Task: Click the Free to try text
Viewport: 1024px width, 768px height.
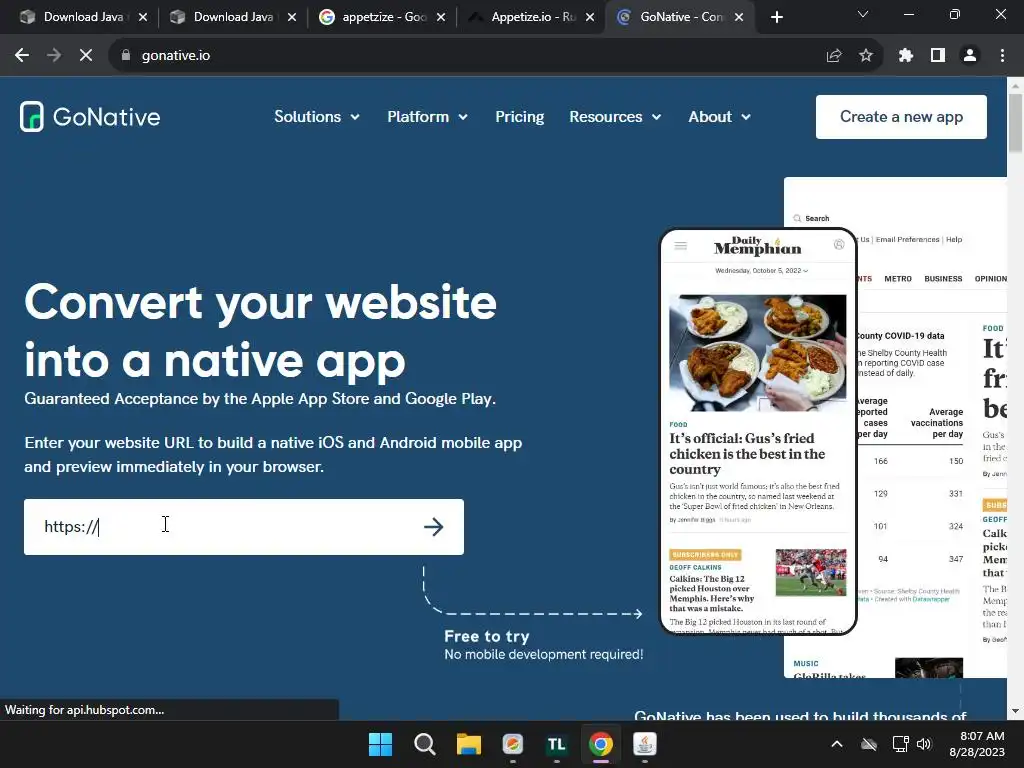Action: click(487, 636)
